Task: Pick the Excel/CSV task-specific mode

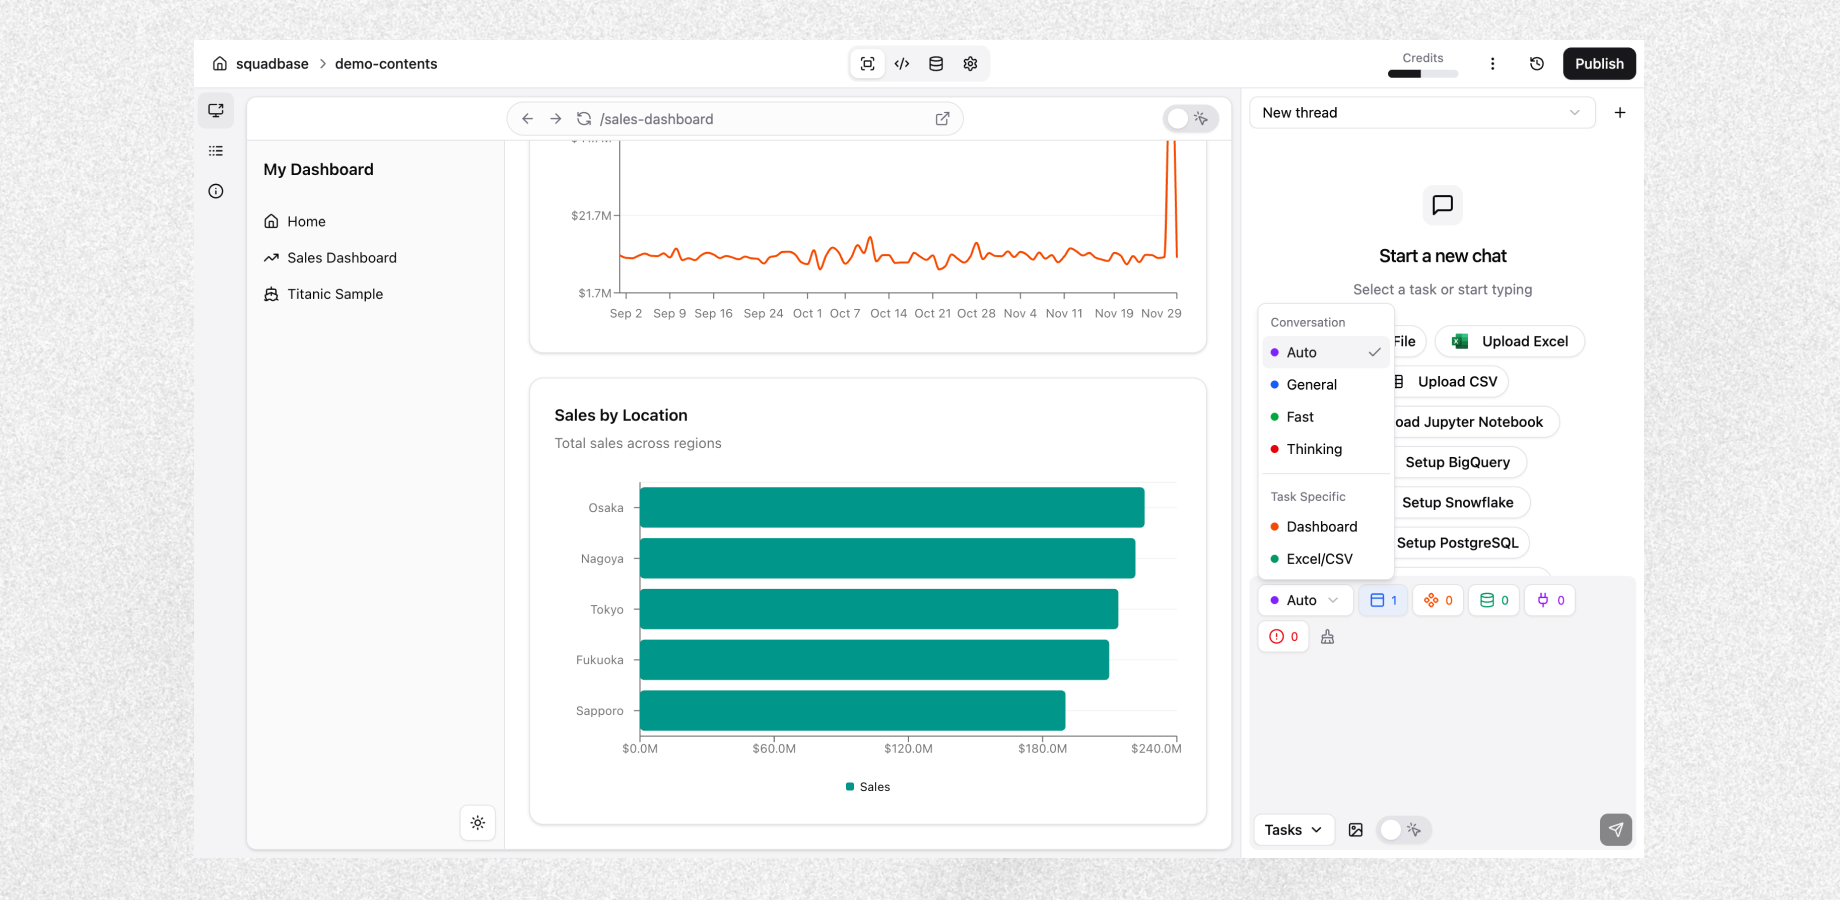Action: [1326, 559]
